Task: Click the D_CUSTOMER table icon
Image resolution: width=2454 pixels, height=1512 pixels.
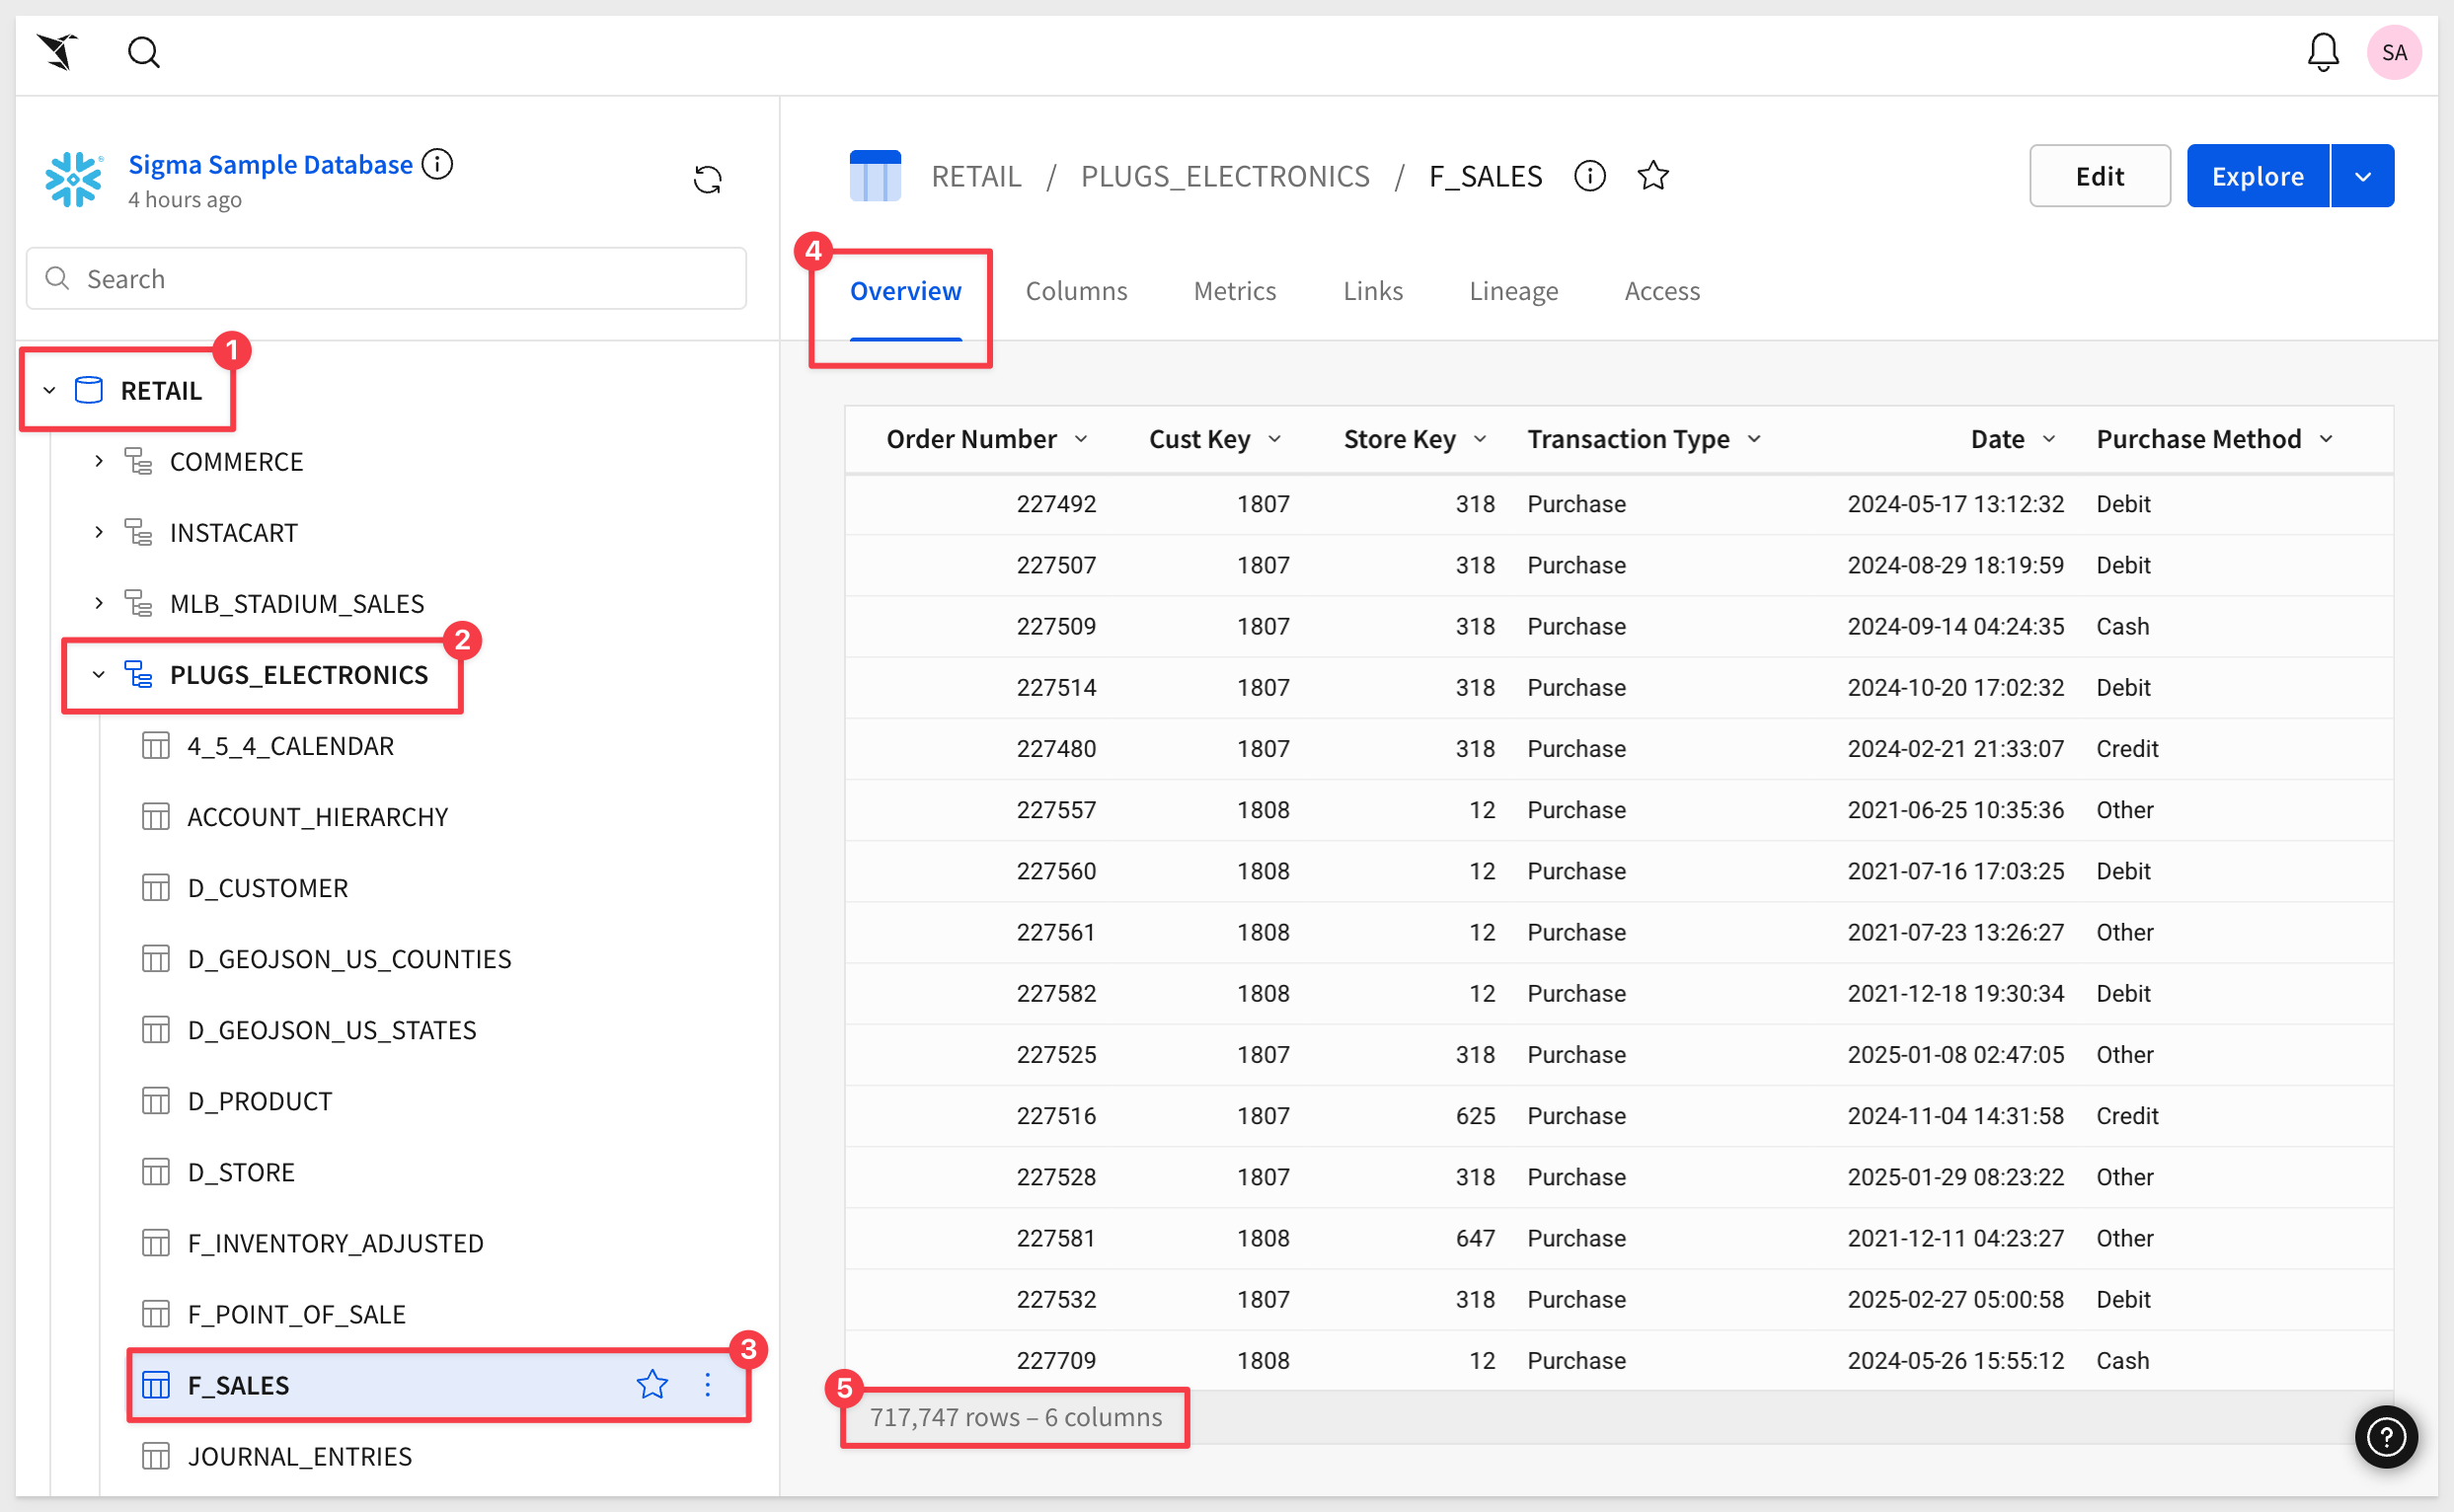Action: [156, 887]
